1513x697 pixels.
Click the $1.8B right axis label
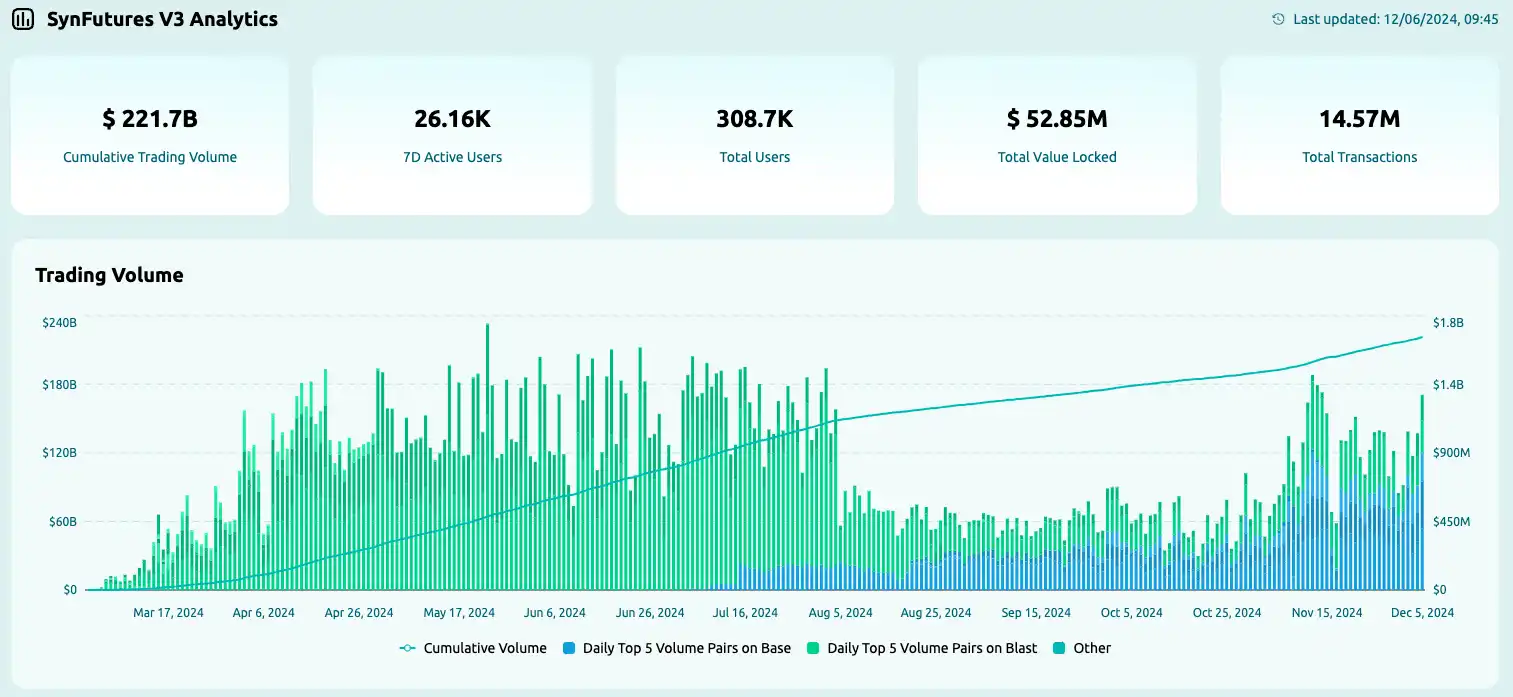1447,323
